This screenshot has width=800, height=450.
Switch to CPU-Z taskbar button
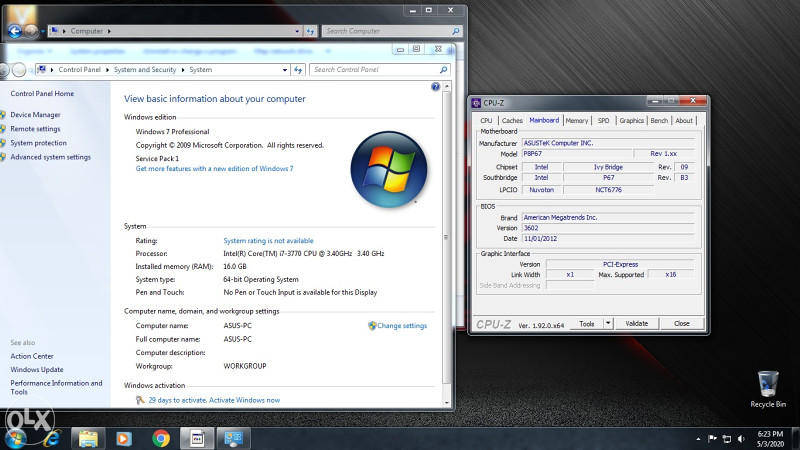197,438
